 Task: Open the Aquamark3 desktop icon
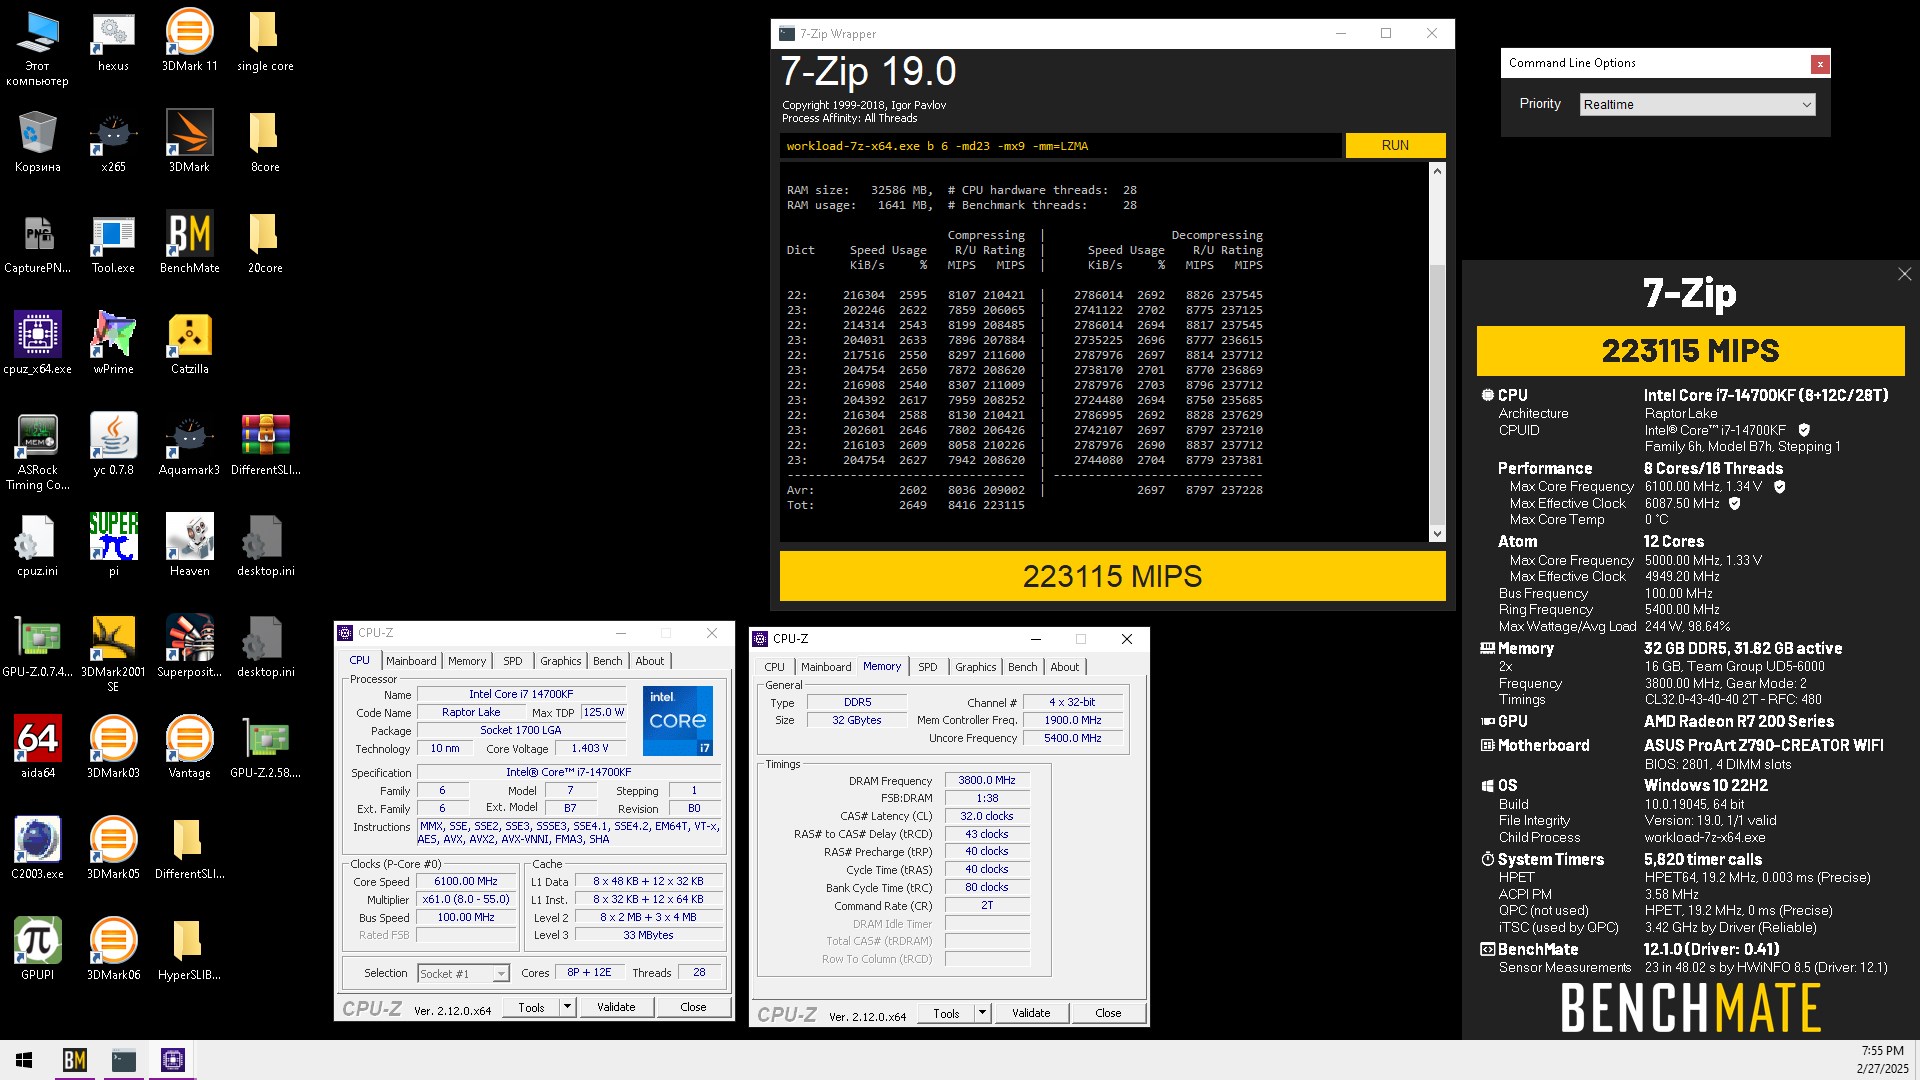(189, 445)
